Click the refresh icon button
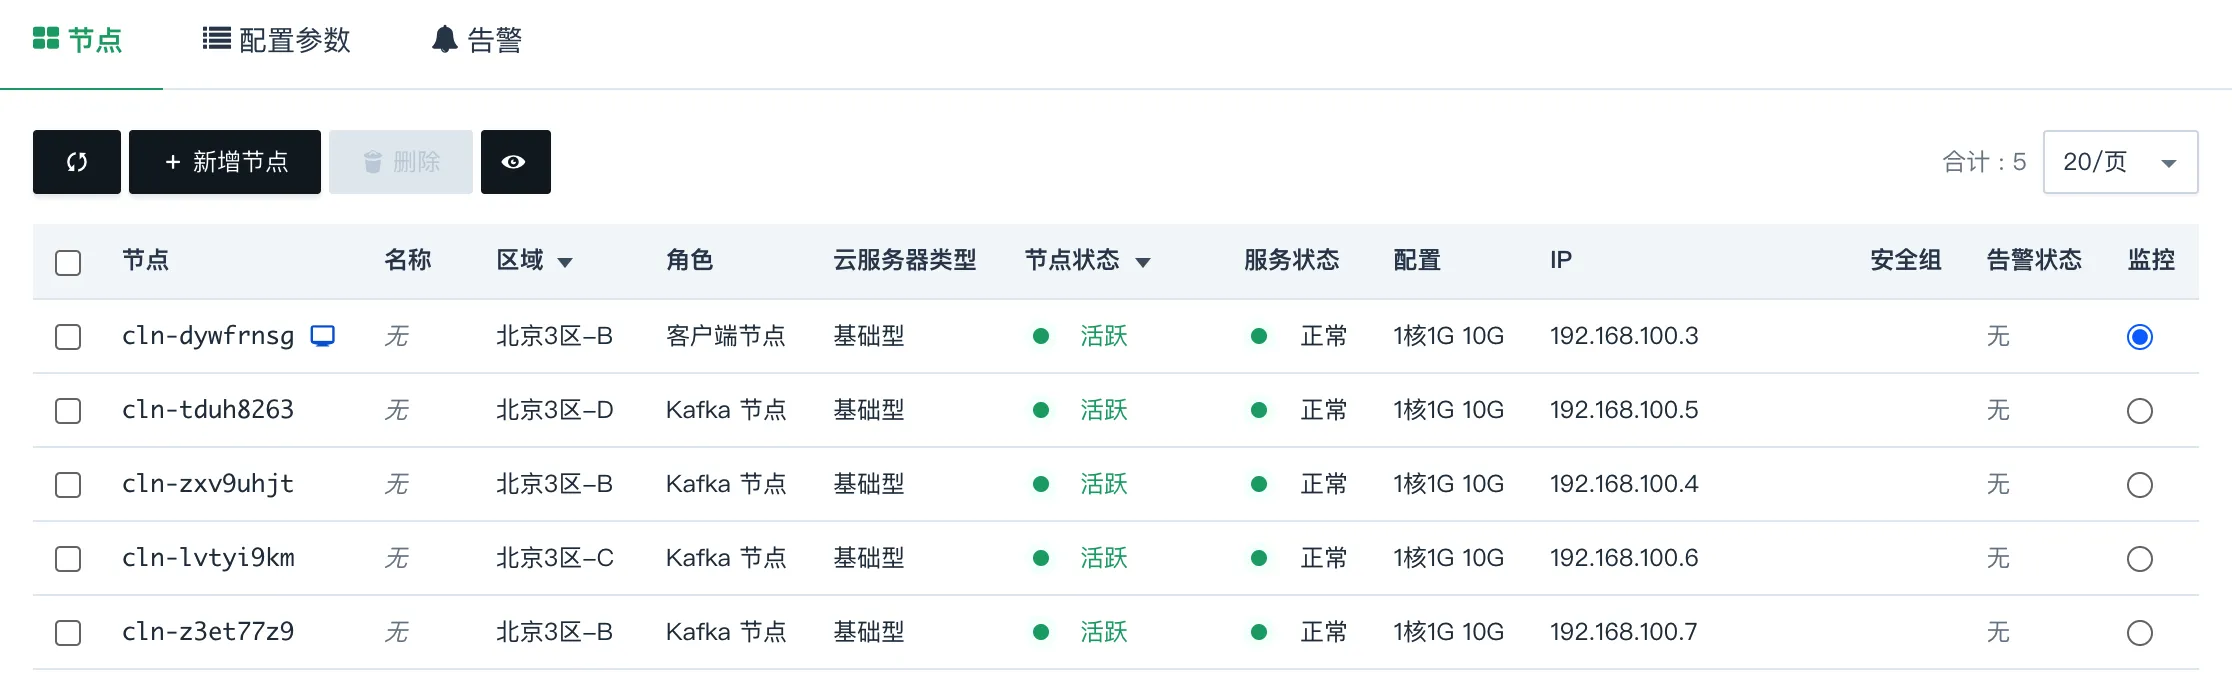The width and height of the screenshot is (2232, 678). coord(77,162)
